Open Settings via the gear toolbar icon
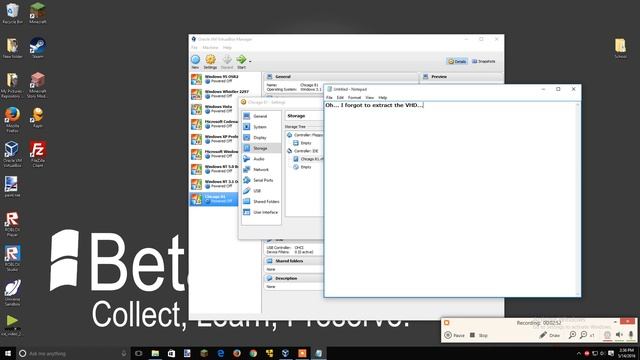The width and height of the screenshot is (640, 360). point(210,62)
